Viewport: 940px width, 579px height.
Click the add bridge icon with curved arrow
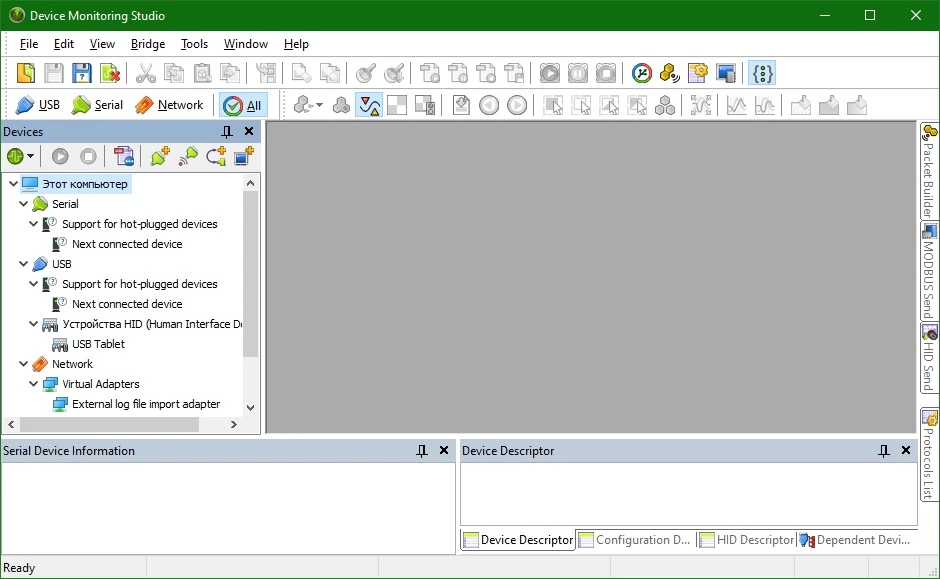tap(216, 156)
